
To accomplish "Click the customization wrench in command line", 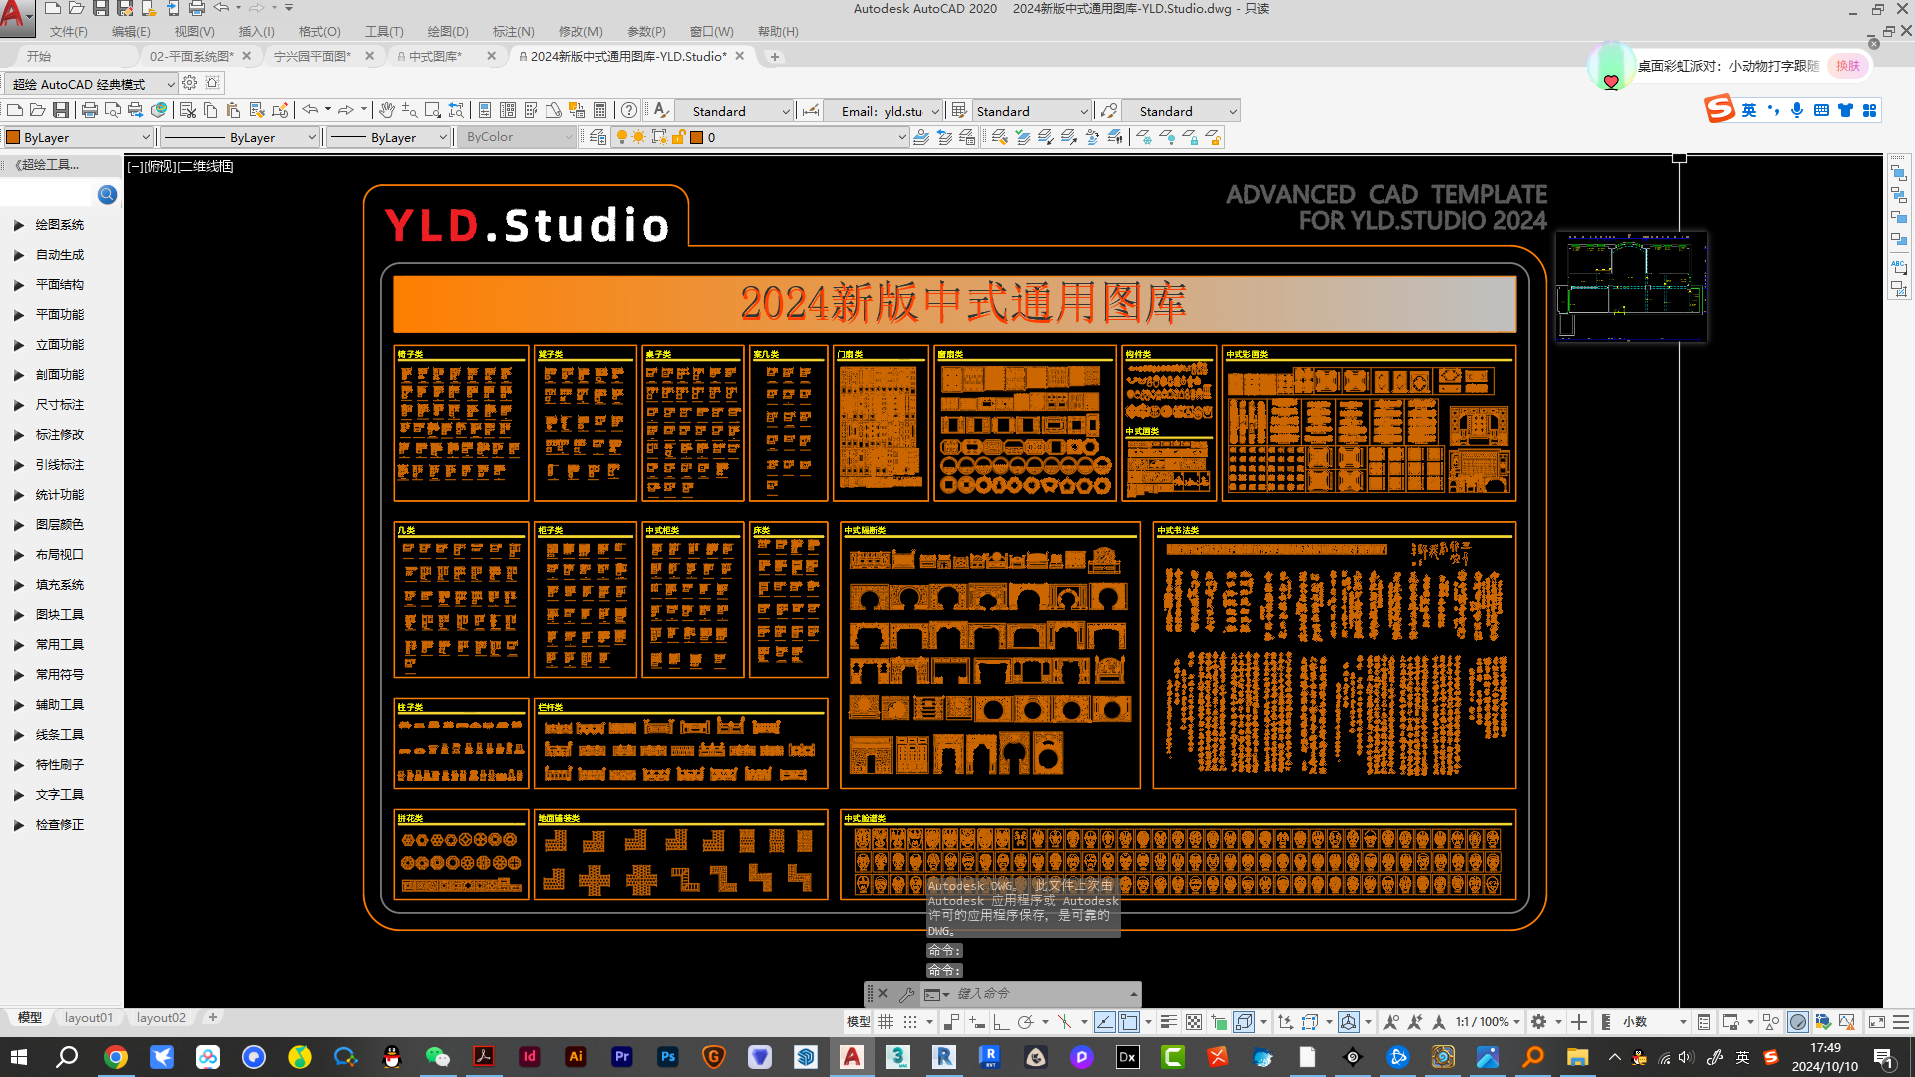I will click(906, 994).
